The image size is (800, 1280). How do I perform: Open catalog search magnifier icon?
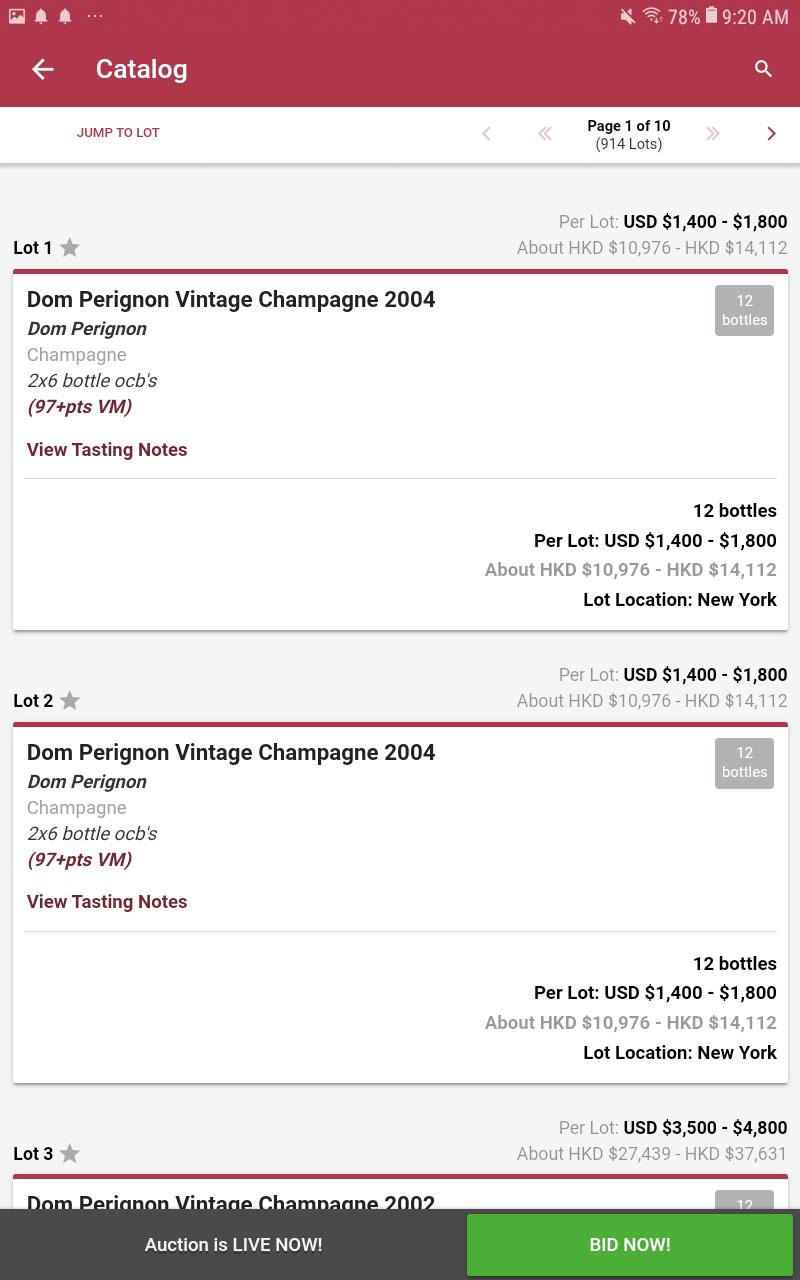(763, 69)
